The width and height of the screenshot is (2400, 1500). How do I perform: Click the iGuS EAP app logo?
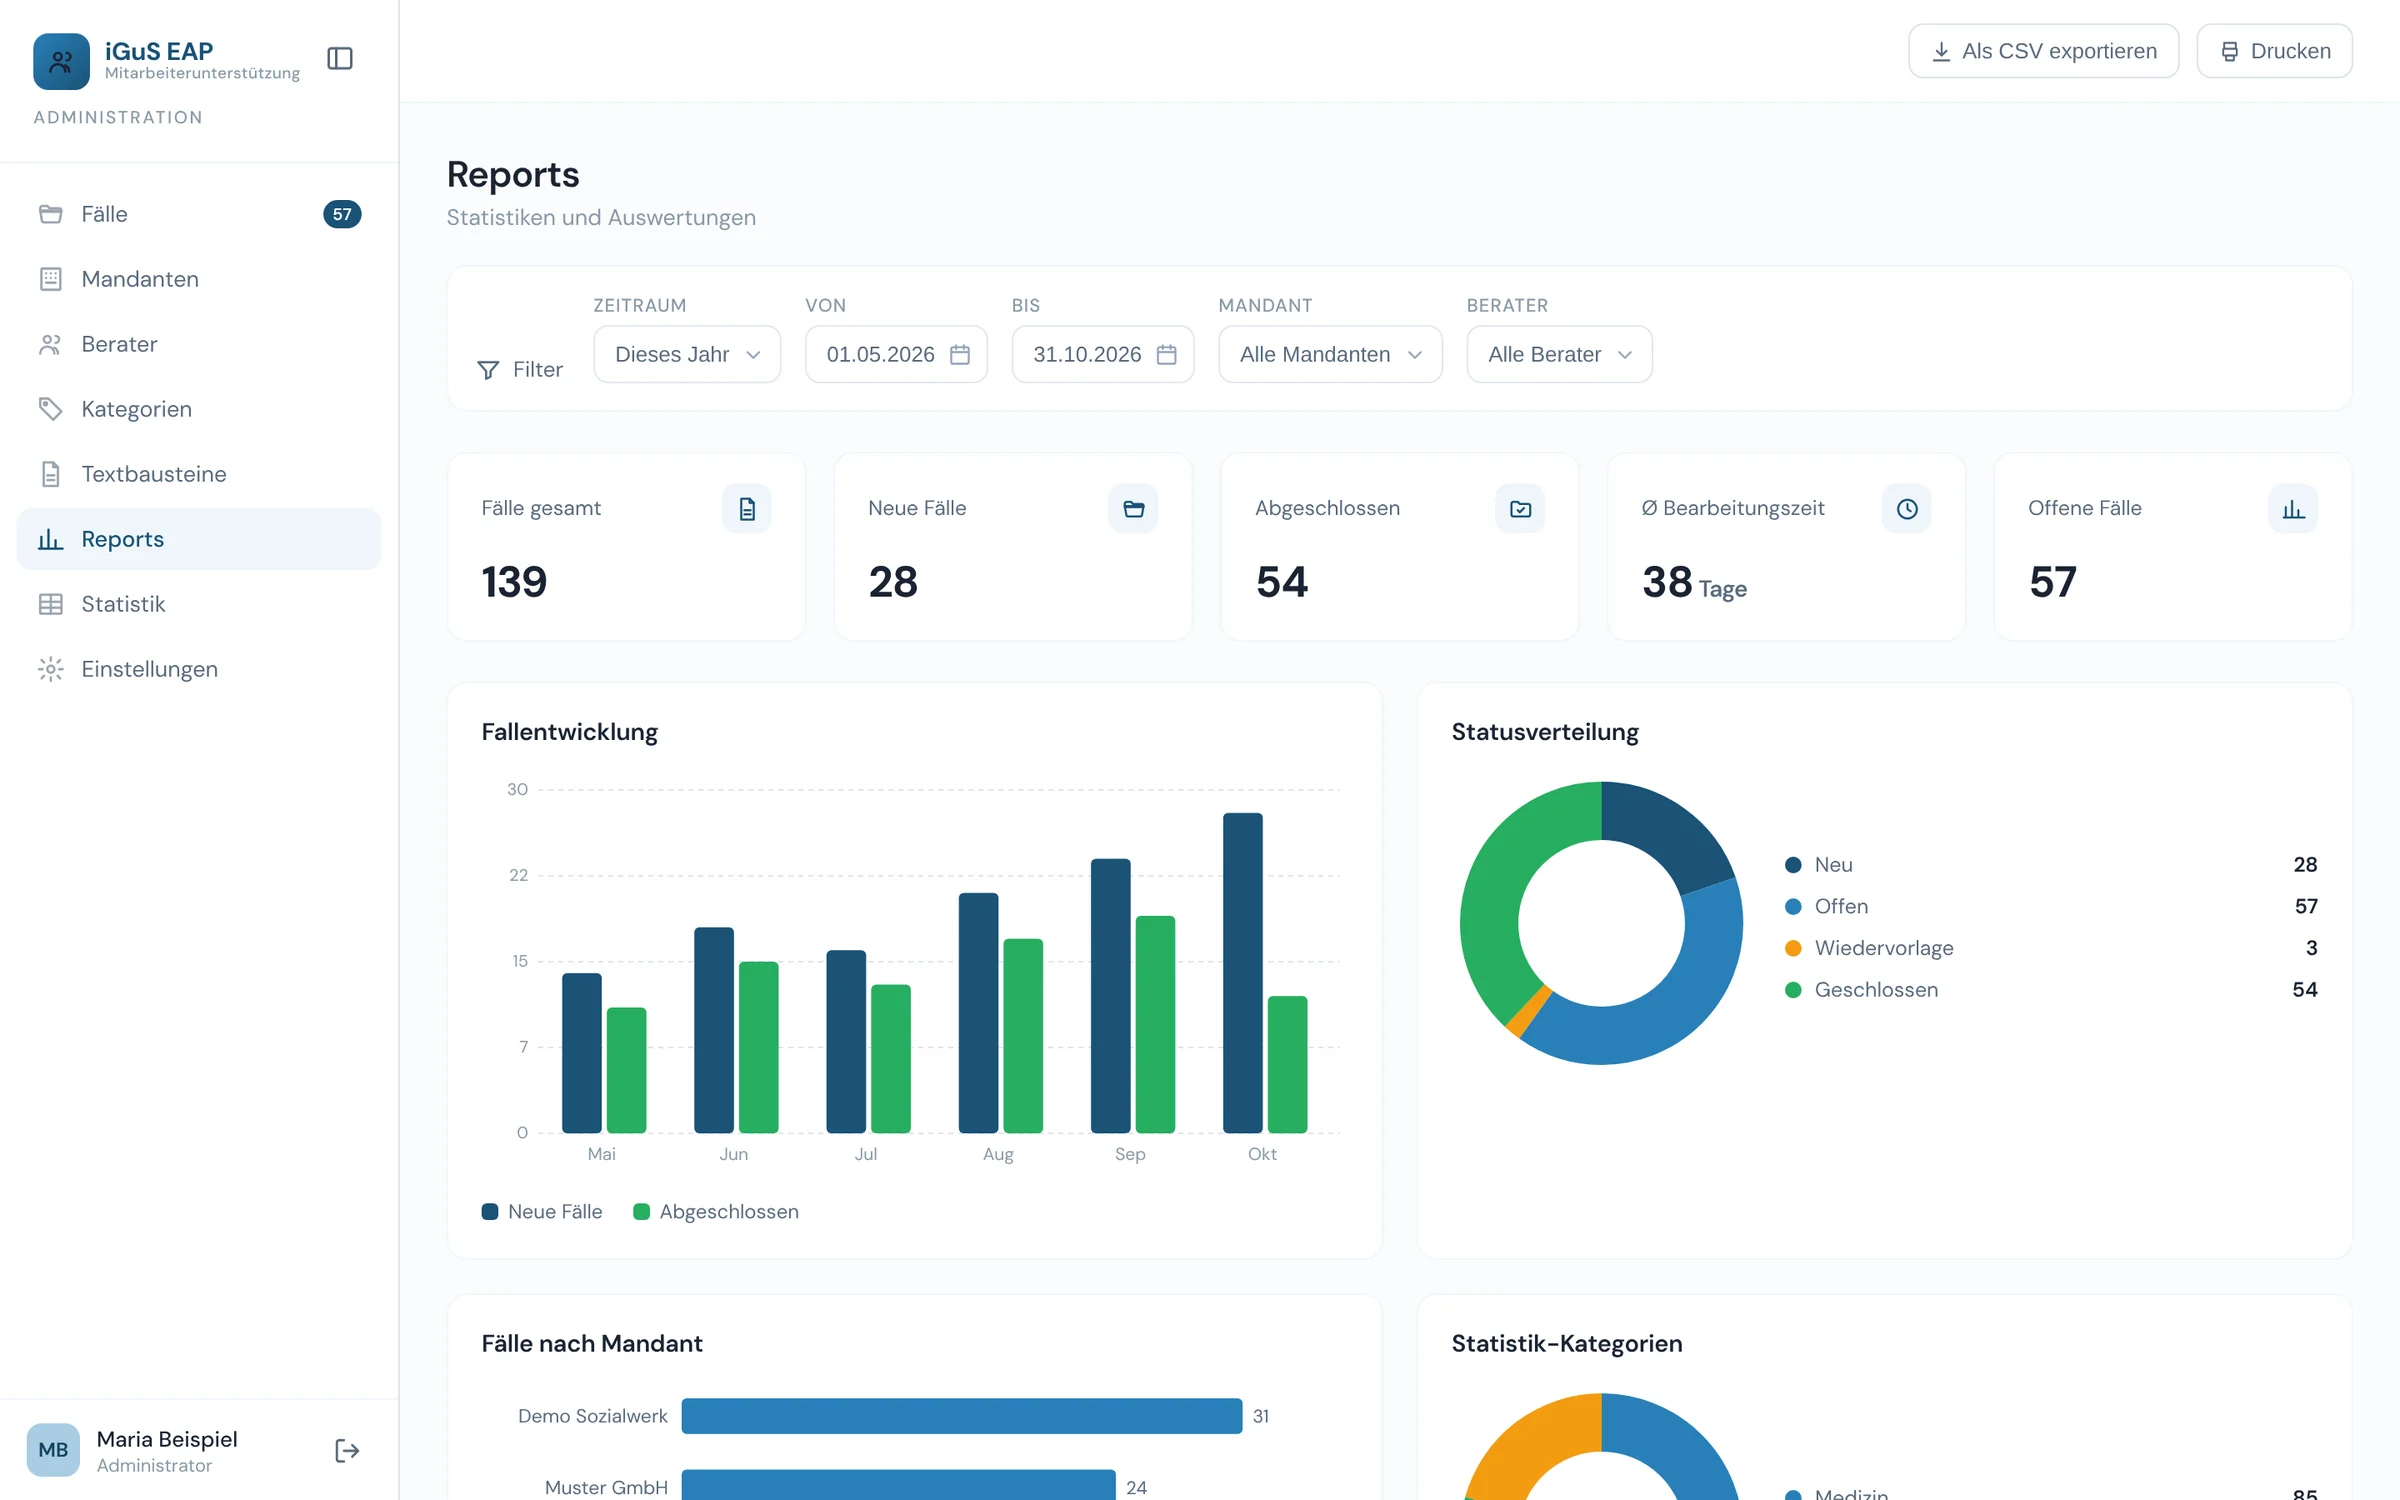click(x=61, y=61)
